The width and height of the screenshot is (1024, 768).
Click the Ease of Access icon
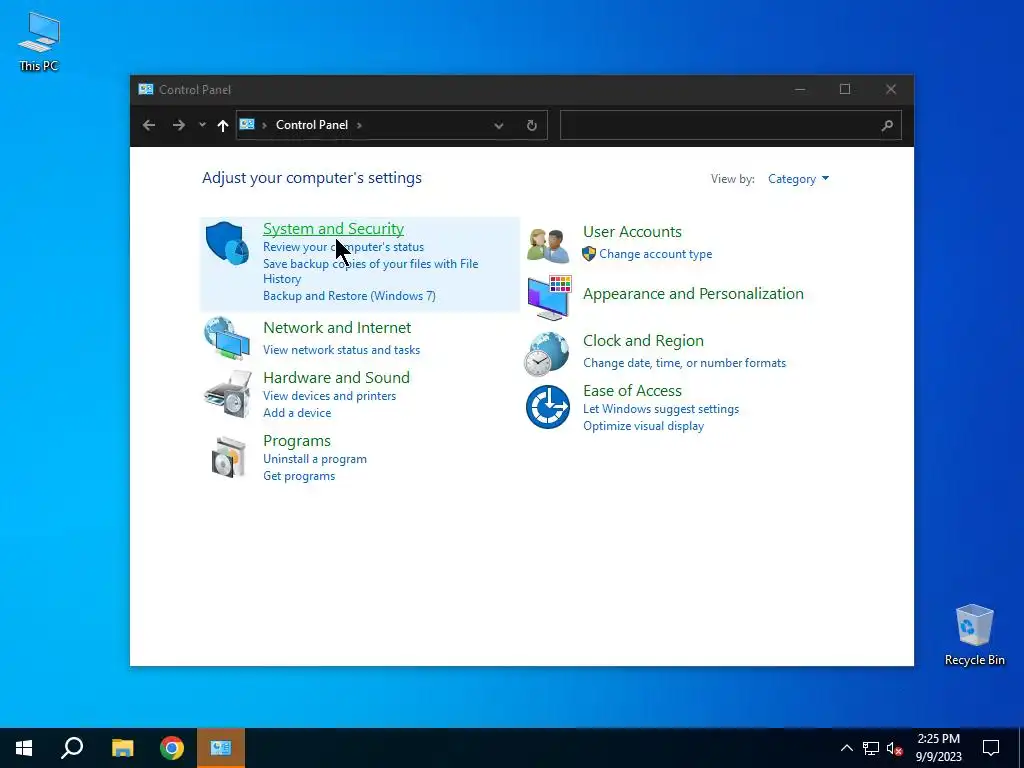pos(547,407)
